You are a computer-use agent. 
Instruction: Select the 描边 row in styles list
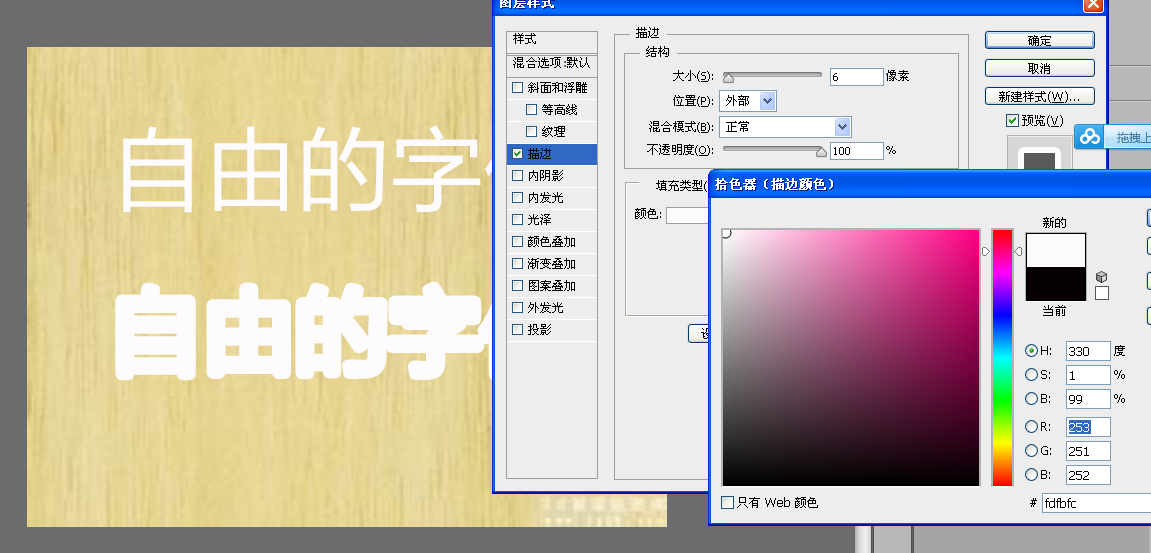tap(552, 153)
